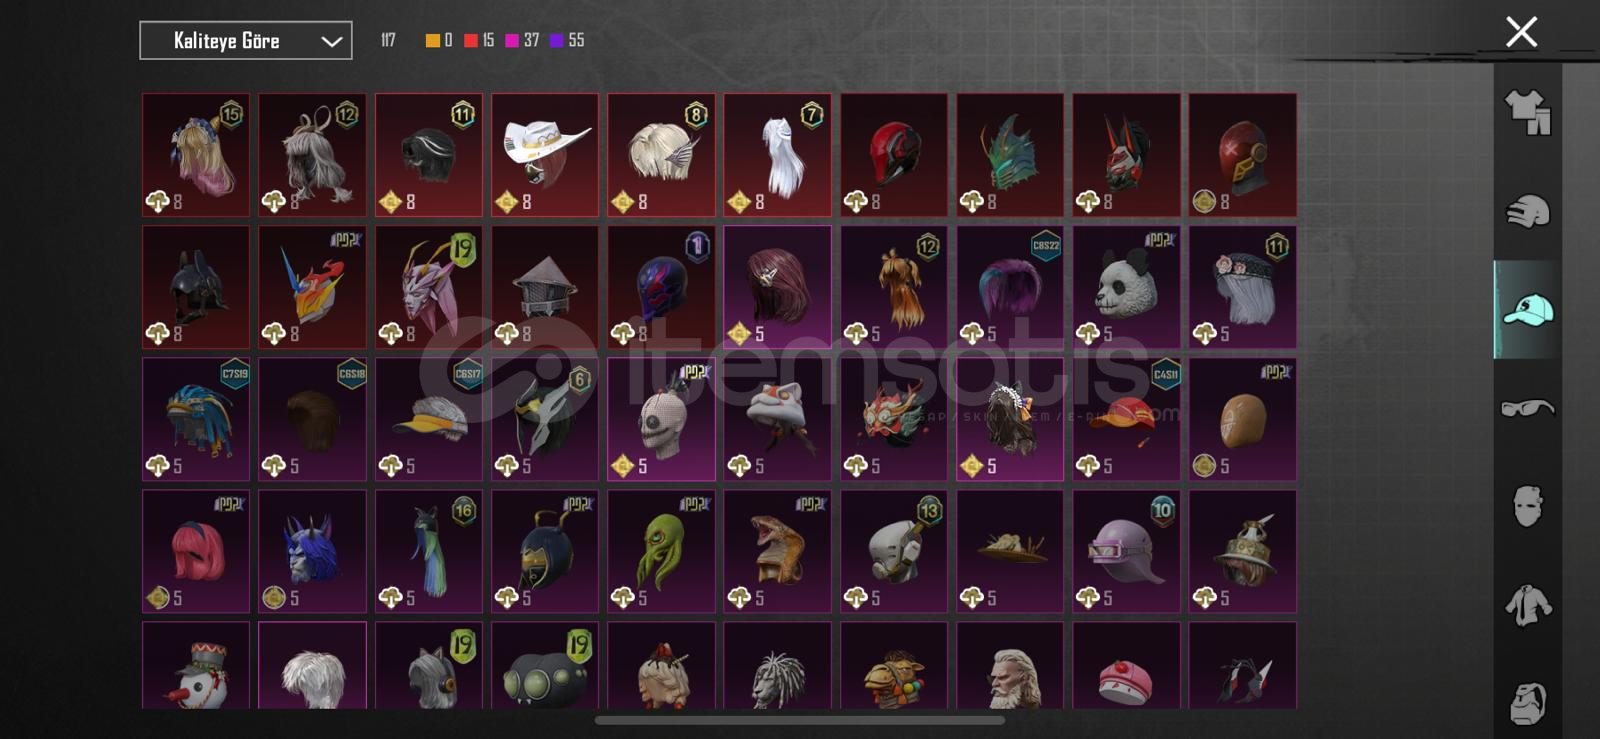The height and width of the screenshot is (739, 1600).
Task: Filter by pink quality color count 37
Action: coord(522,40)
